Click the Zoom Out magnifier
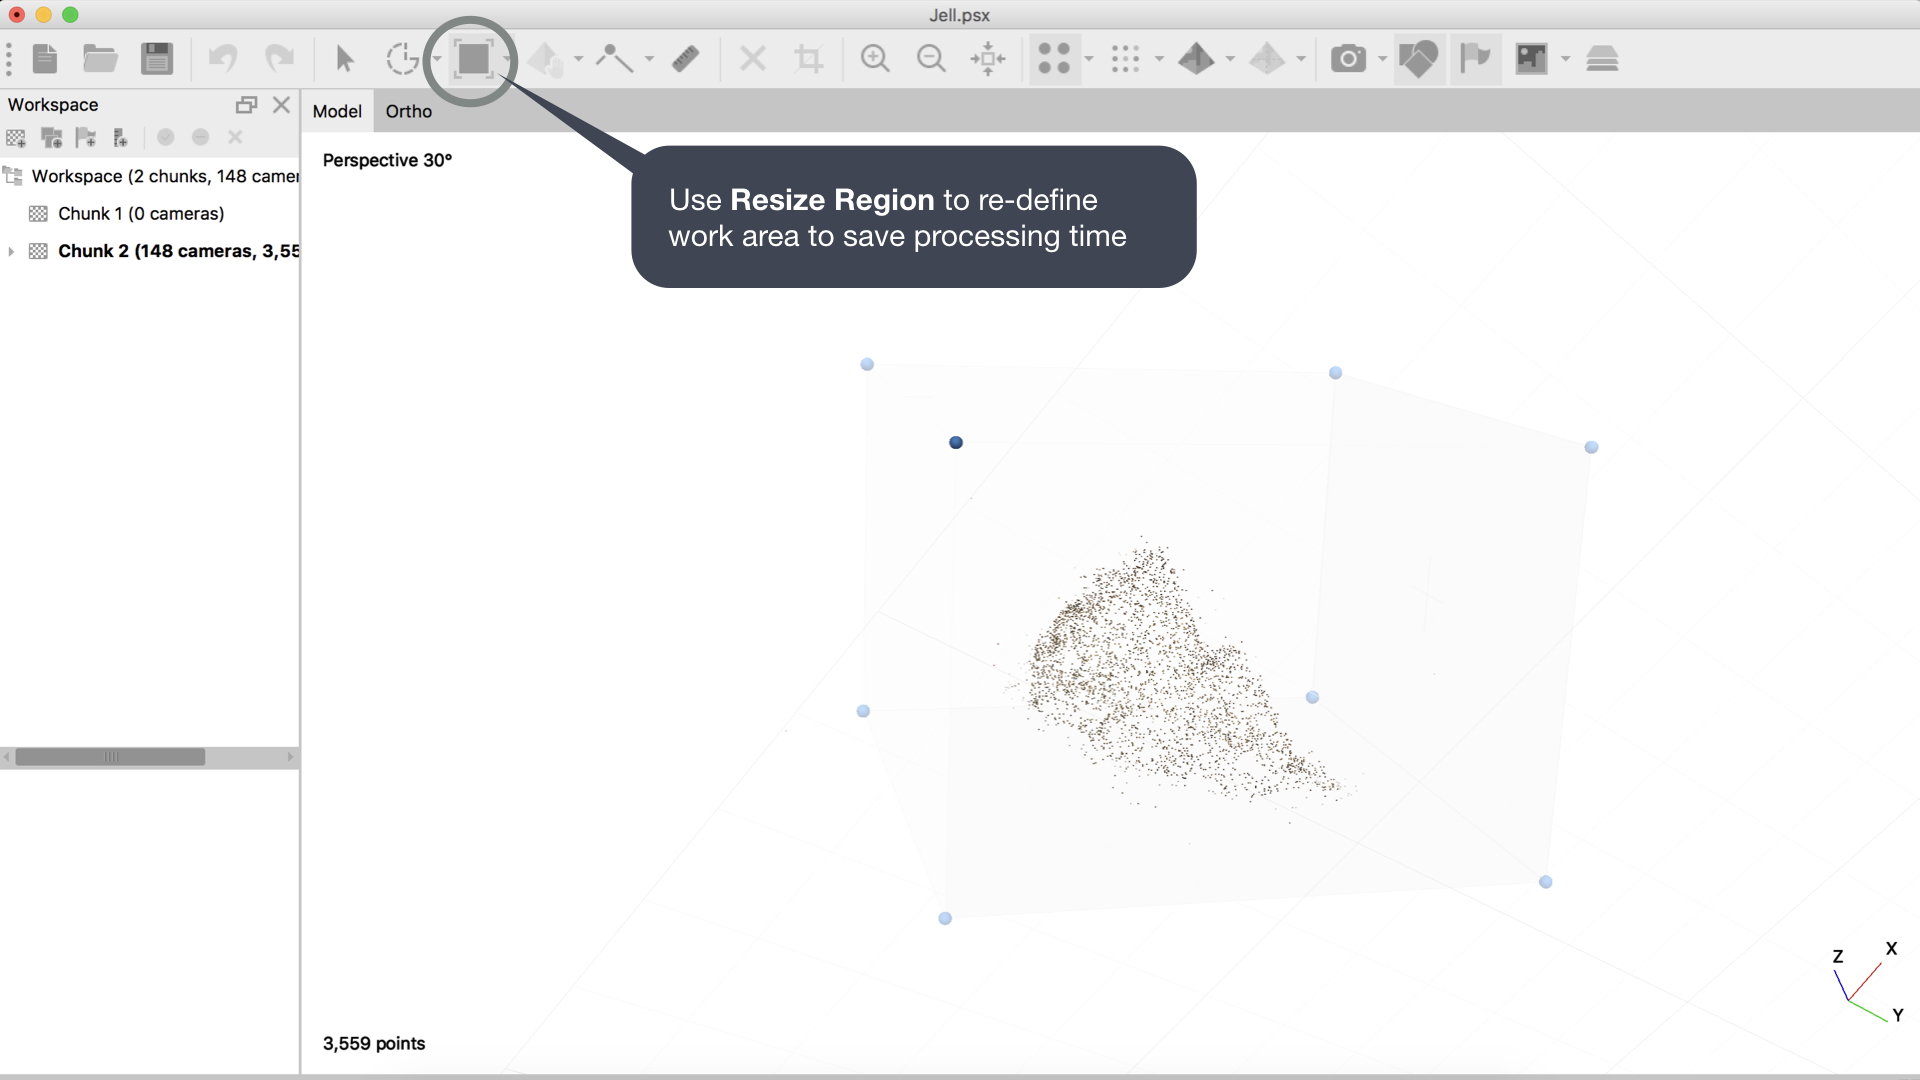 [931, 59]
